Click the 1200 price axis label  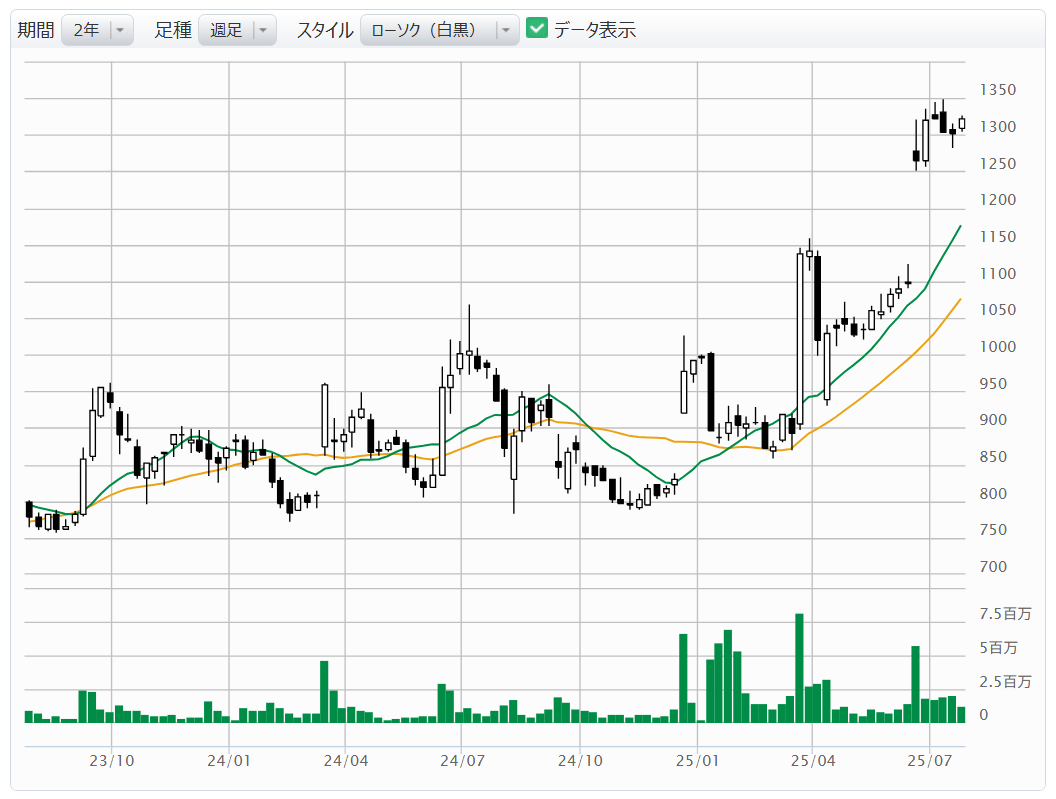tap(997, 200)
